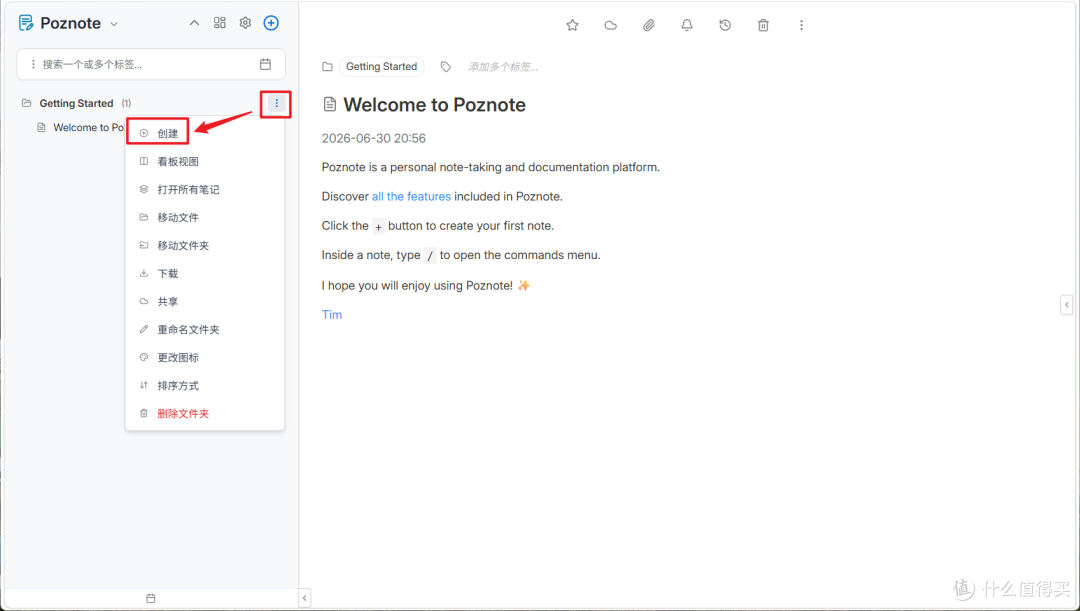Screen dimensions: 1080x611
Task: Open the Getting Started folder three-dot menu
Action: coord(276,103)
